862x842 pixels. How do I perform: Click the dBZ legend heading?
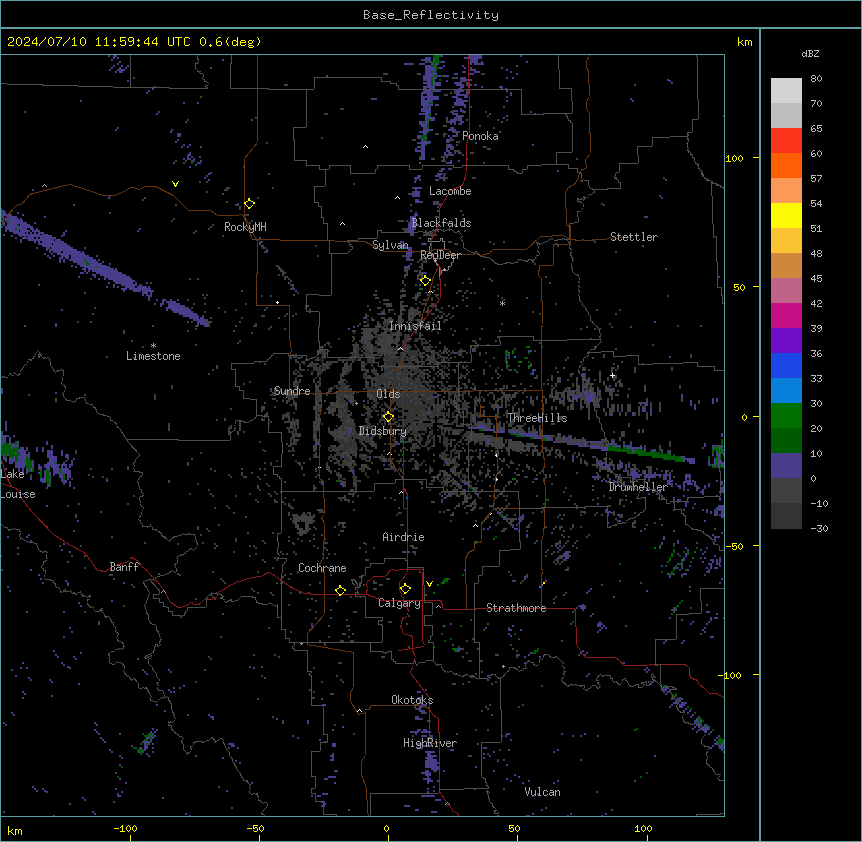(810, 54)
